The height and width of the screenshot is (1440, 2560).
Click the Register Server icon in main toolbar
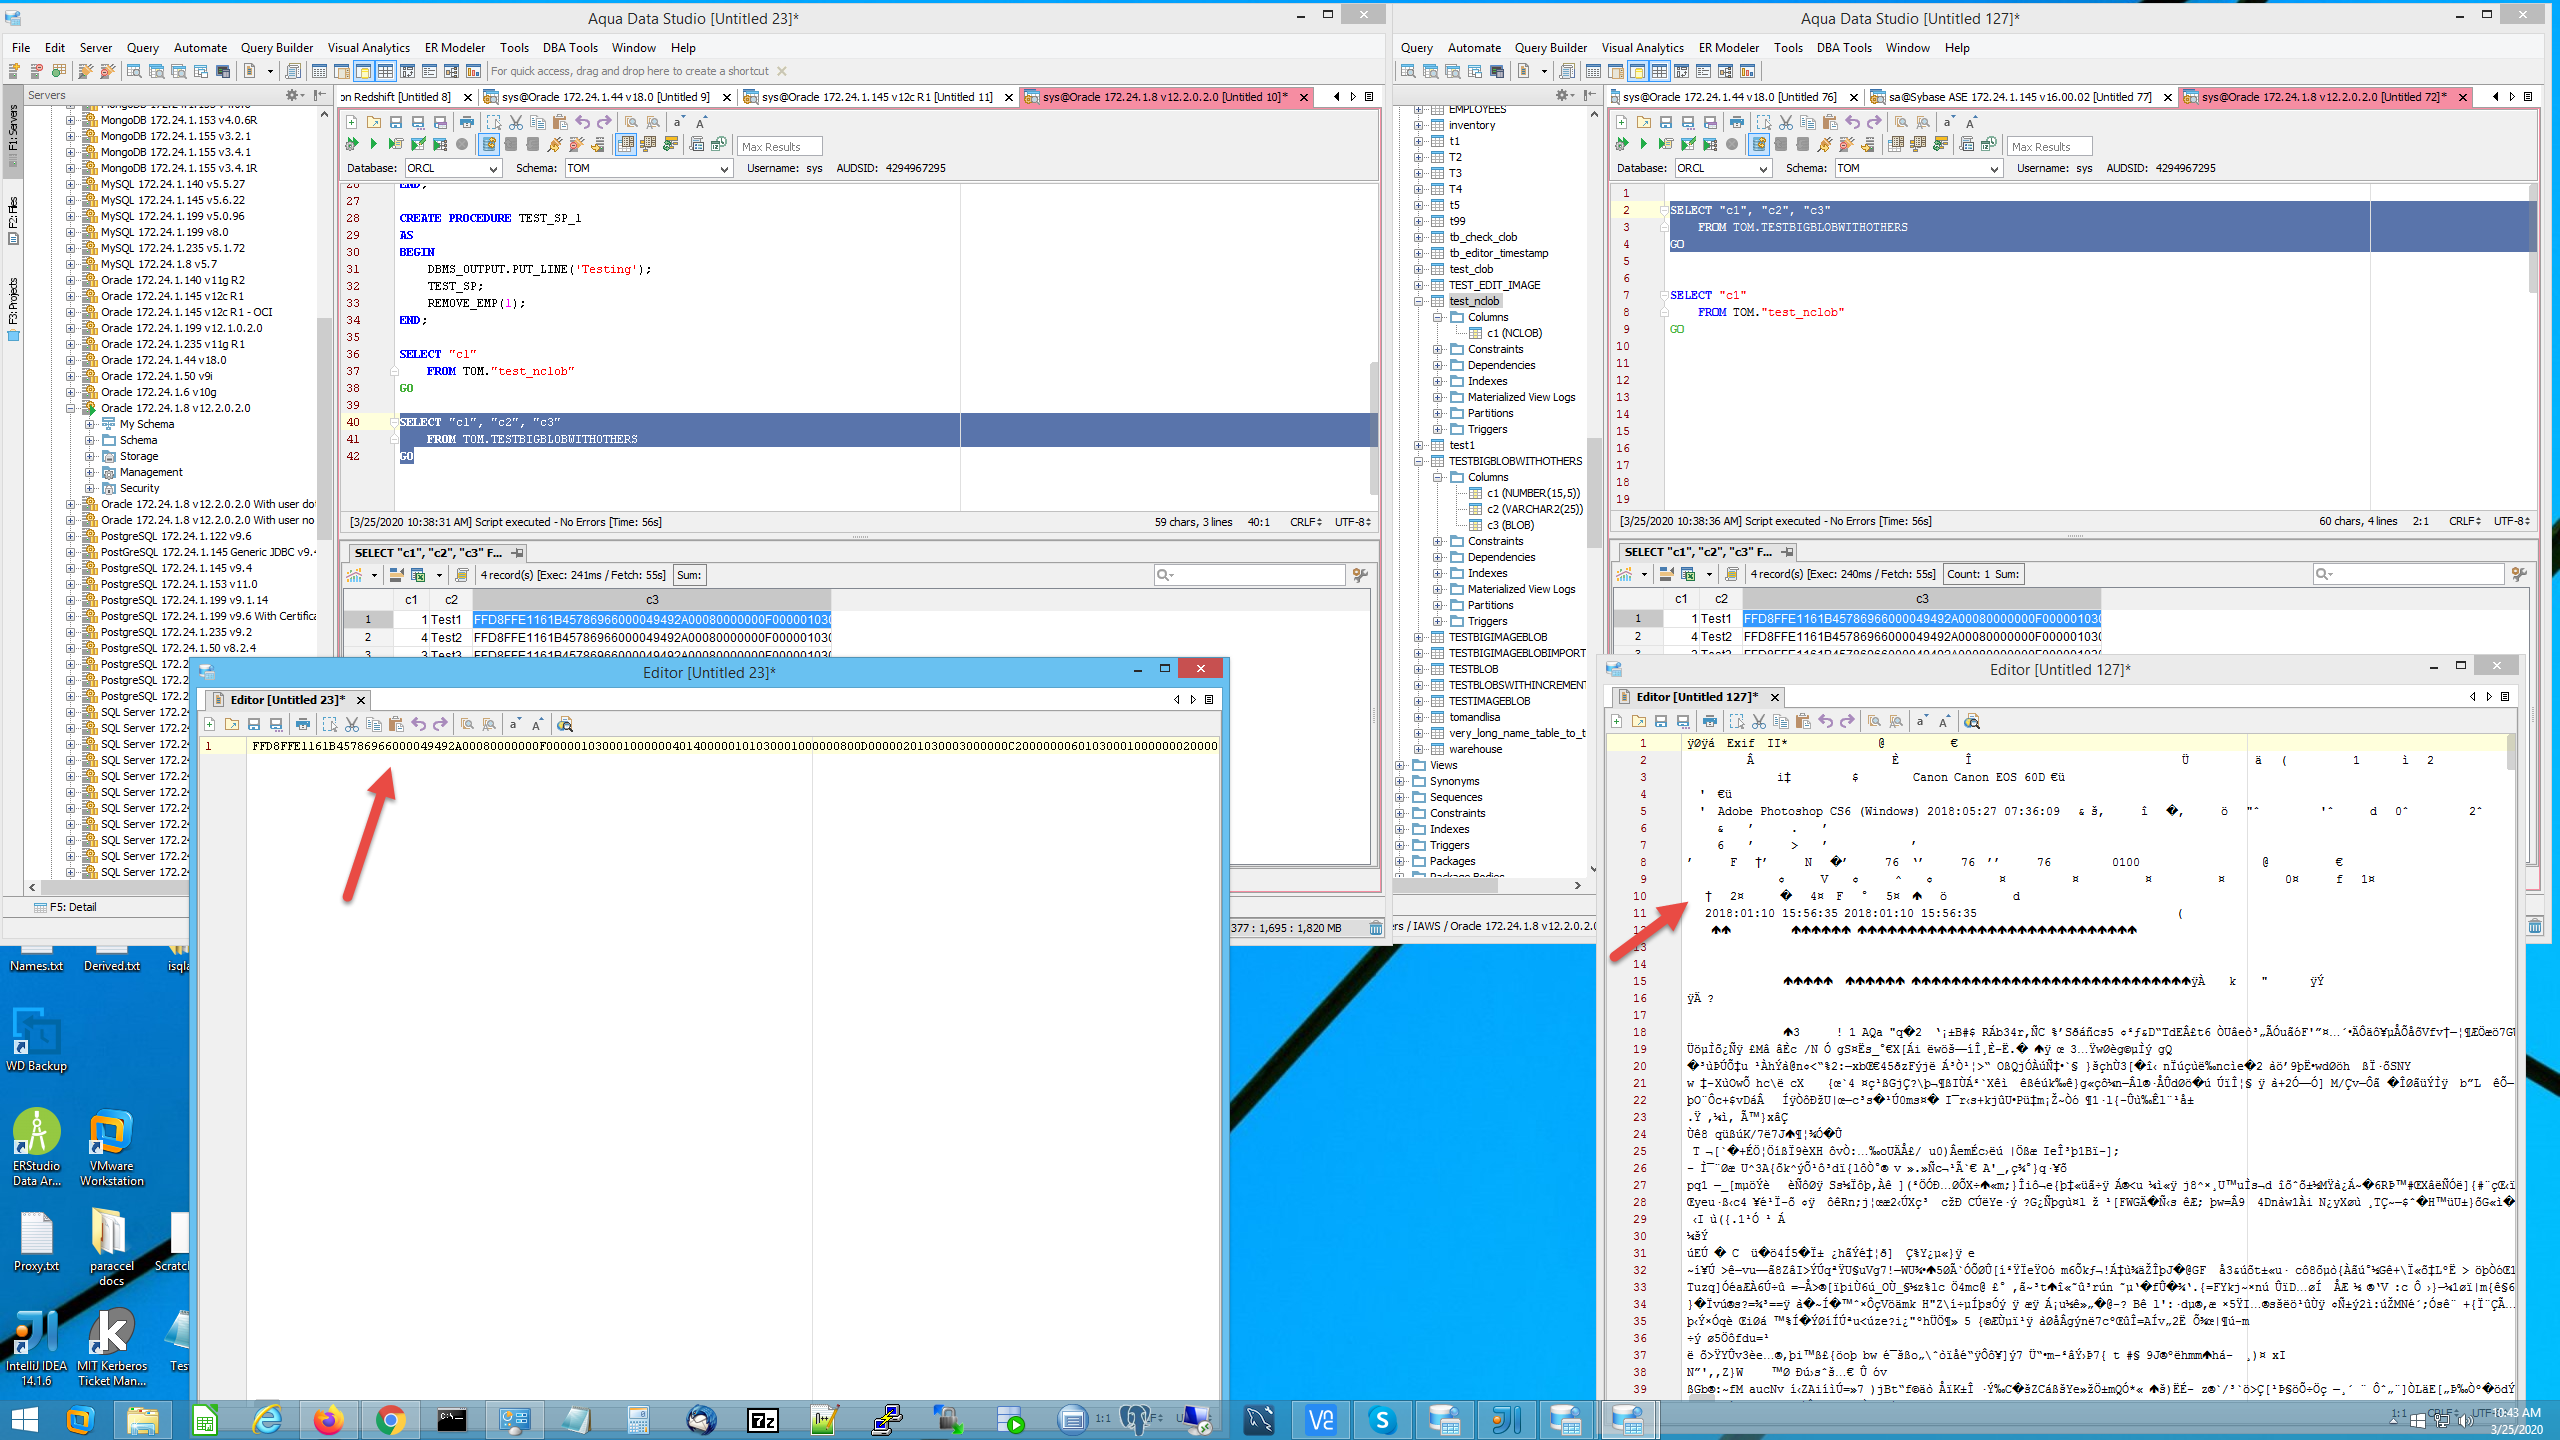point(15,71)
